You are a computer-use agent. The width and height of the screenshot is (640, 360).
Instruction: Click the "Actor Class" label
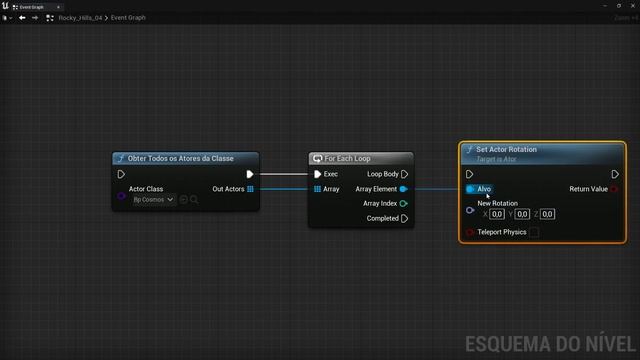pos(146,189)
